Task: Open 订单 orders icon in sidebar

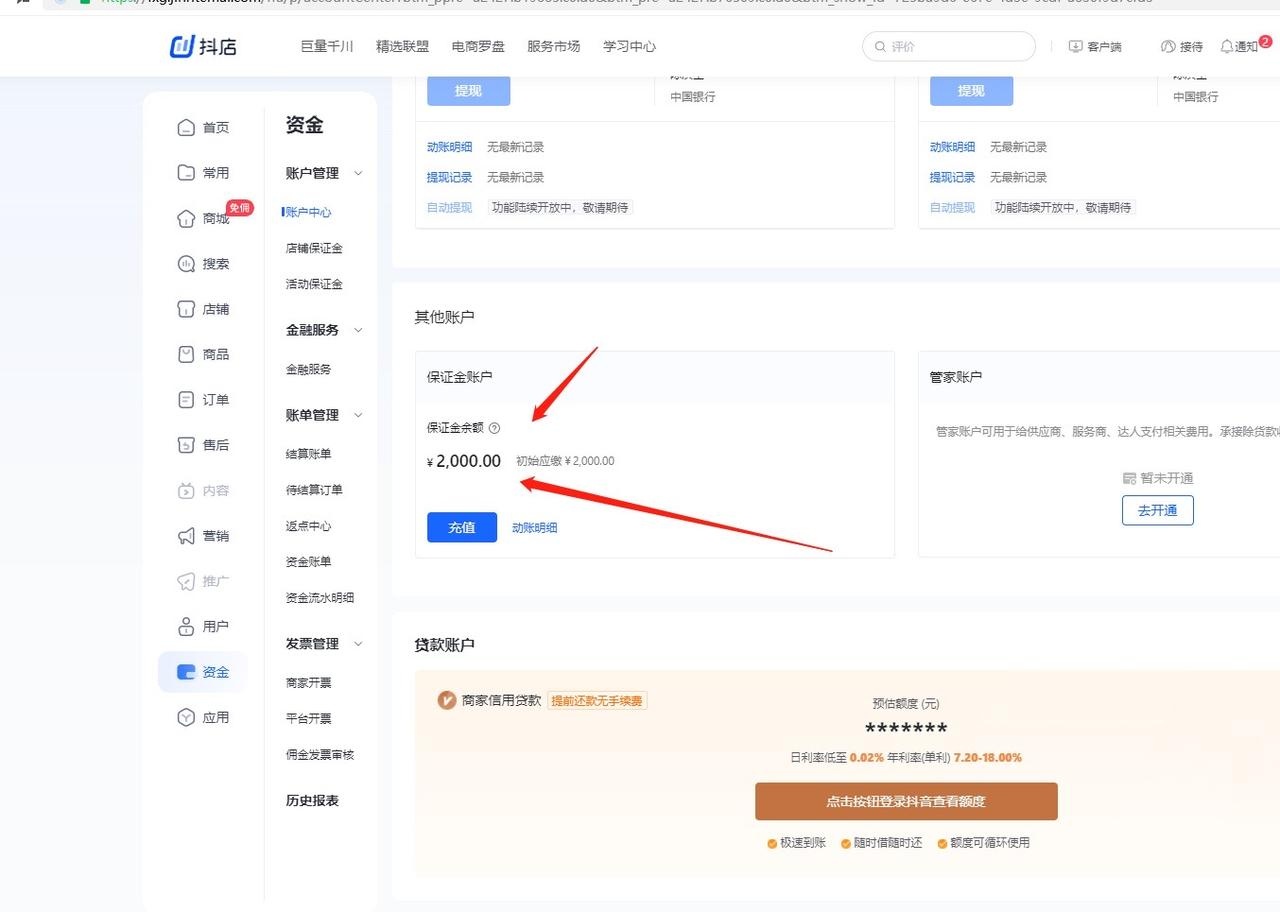Action: pos(186,400)
